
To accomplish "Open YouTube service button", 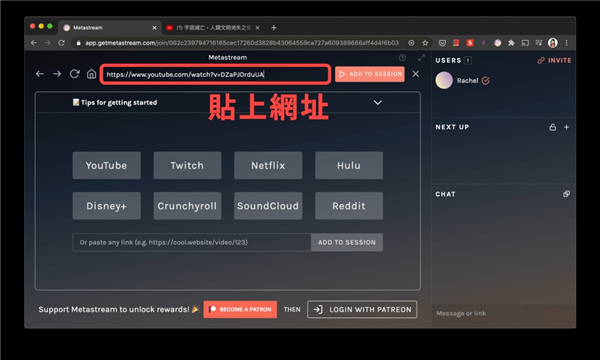I will pyautogui.click(x=106, y=165).
